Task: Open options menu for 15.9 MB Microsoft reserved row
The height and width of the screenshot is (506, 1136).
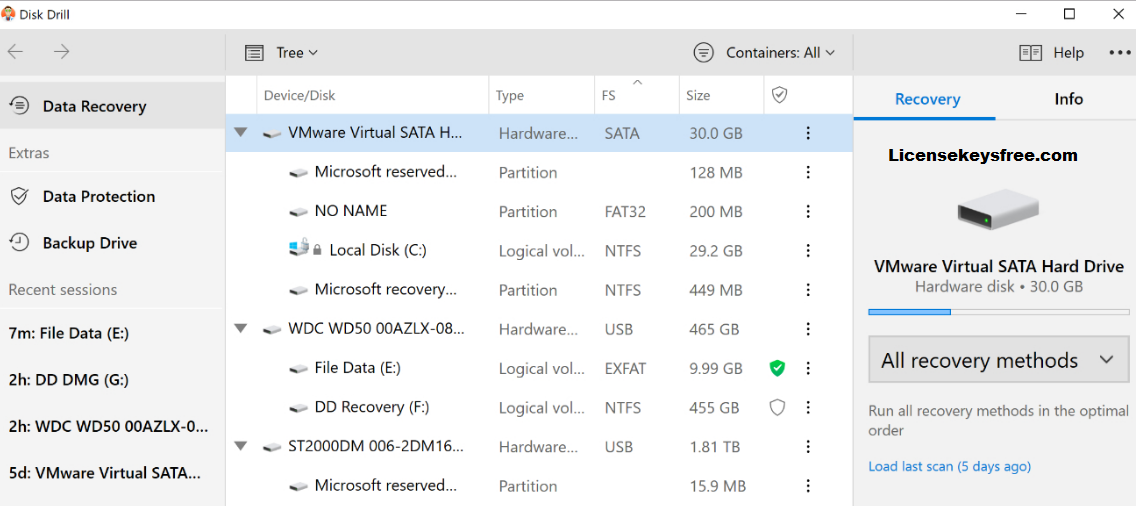Action: click(808, 486)
